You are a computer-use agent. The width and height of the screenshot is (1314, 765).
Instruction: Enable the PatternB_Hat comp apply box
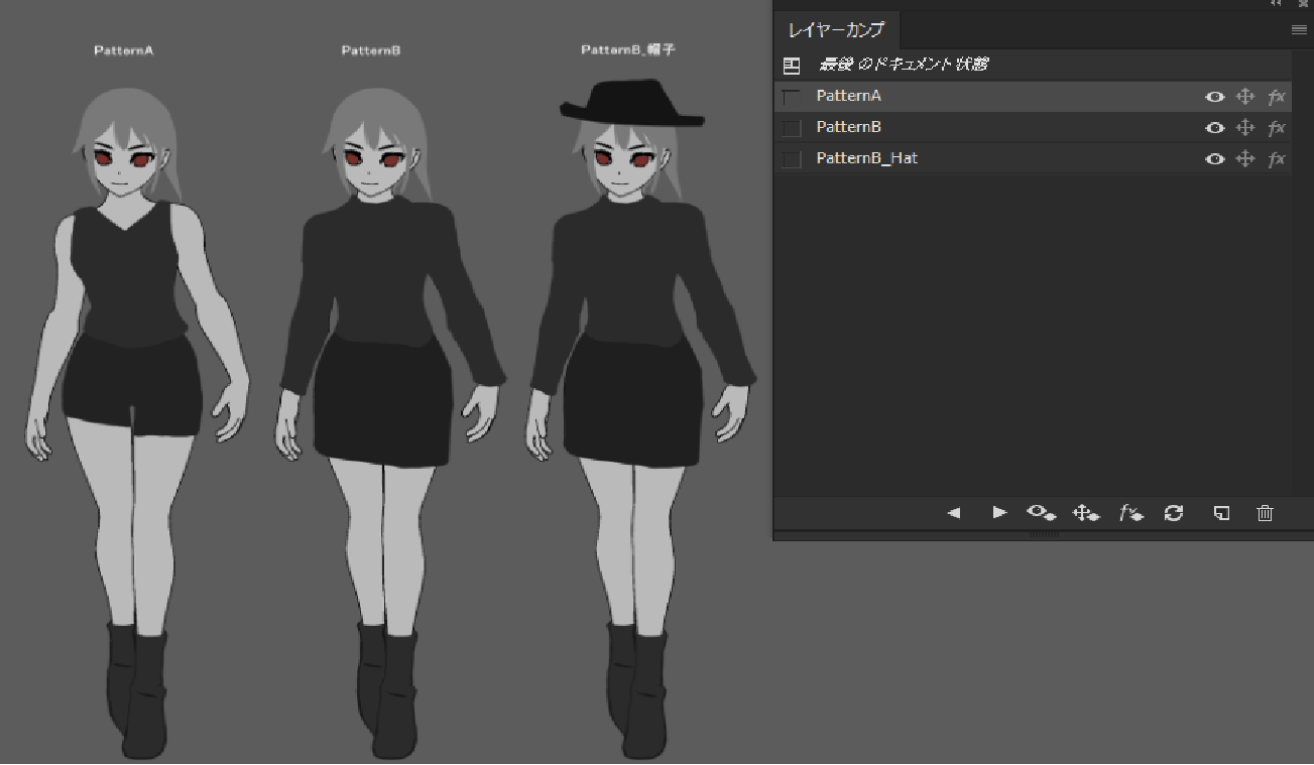(x=792, y=159)
